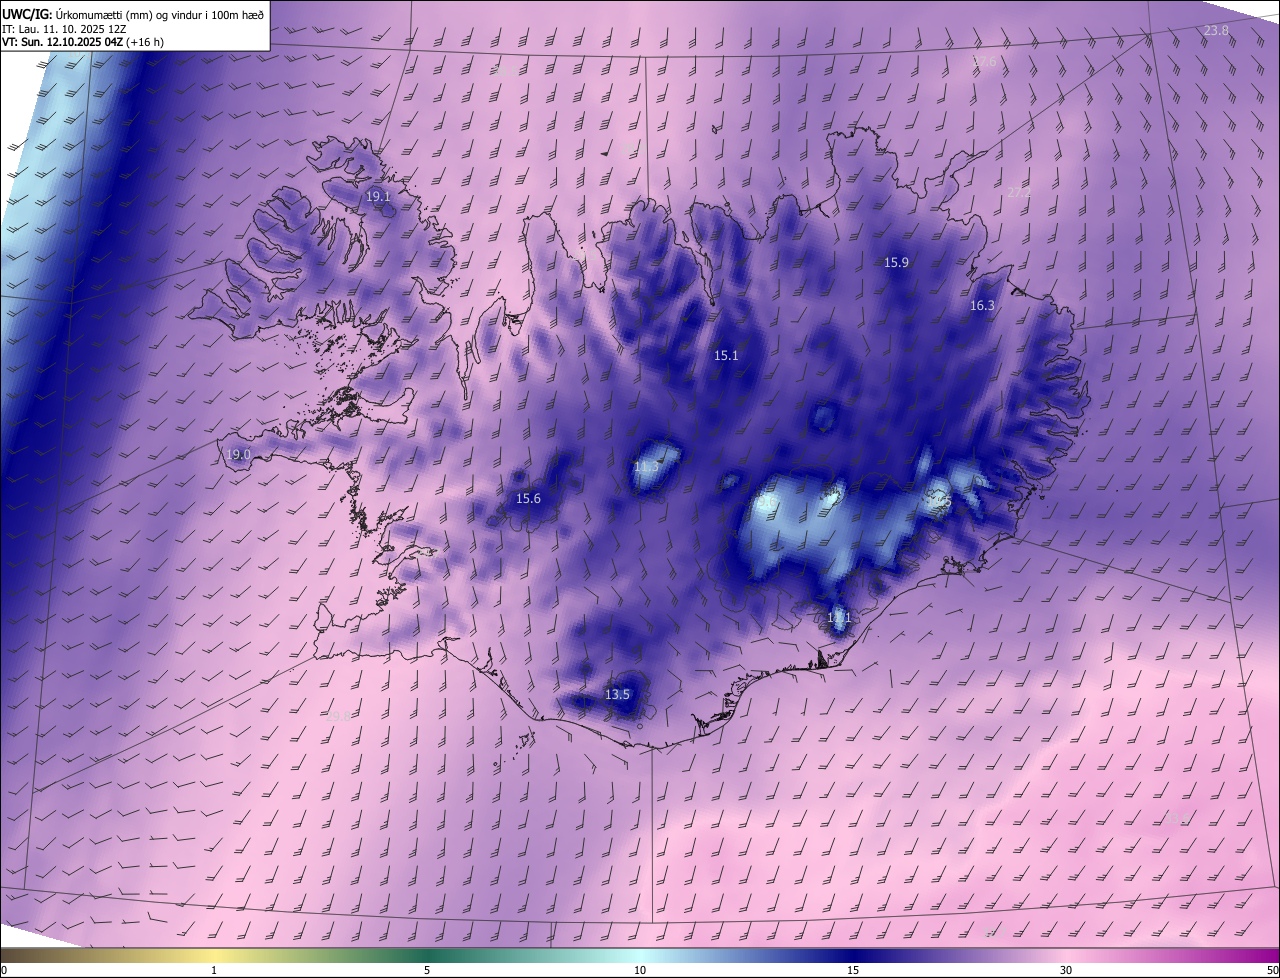Click the faint 27.2 value off the northeast coast
This screenshot has width=1280, height=978.
pos(1018,193)
